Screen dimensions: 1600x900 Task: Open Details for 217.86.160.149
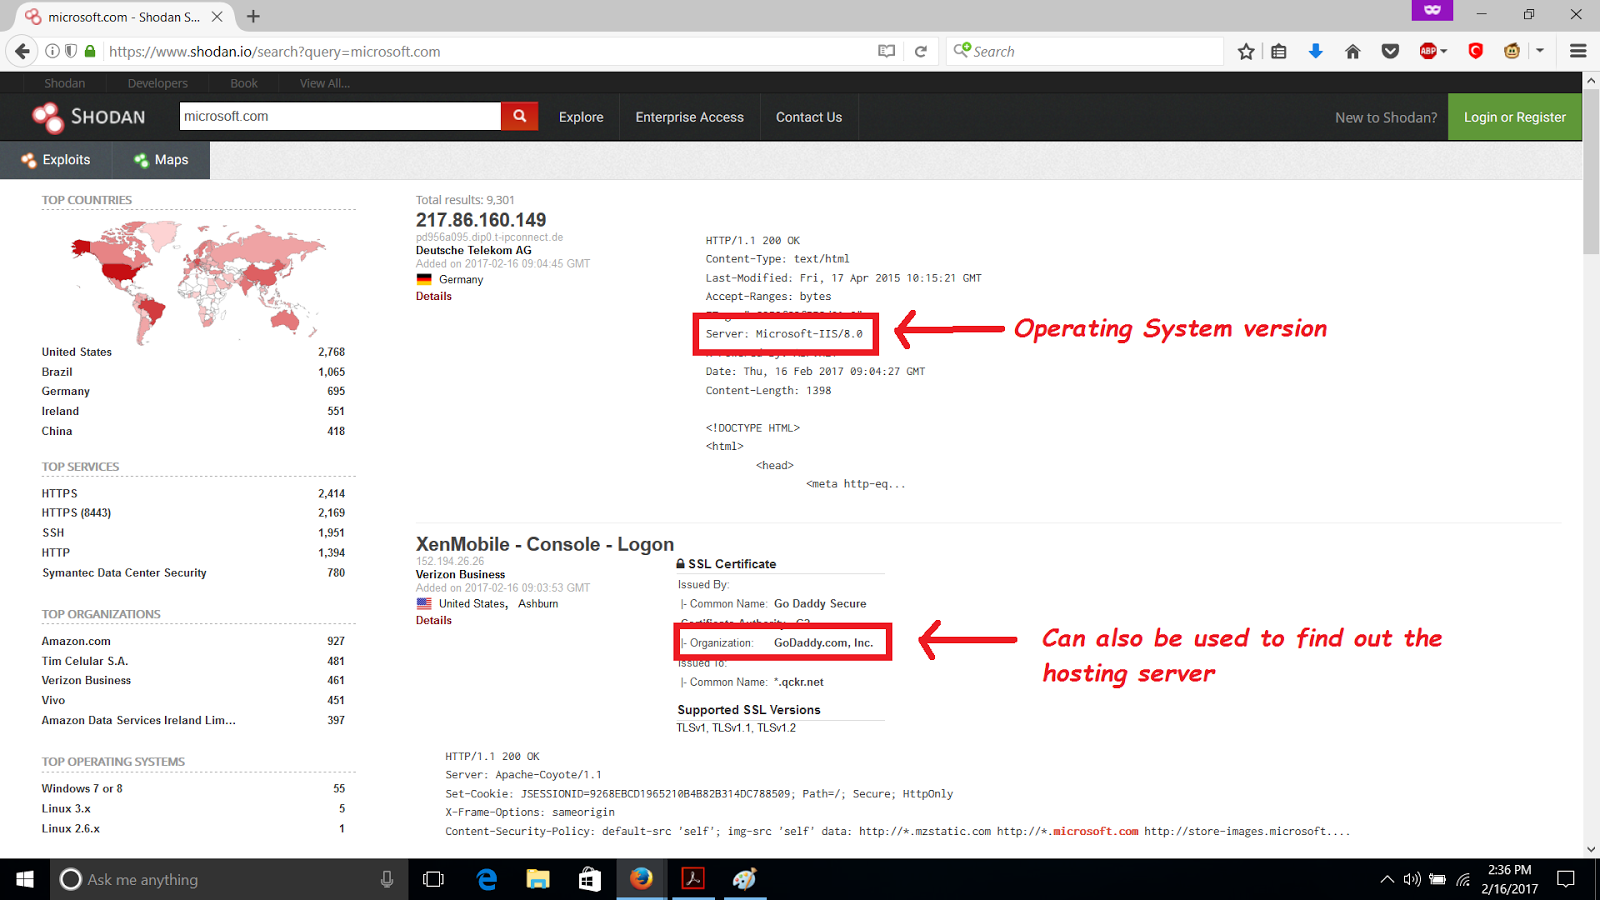point(433,295)
